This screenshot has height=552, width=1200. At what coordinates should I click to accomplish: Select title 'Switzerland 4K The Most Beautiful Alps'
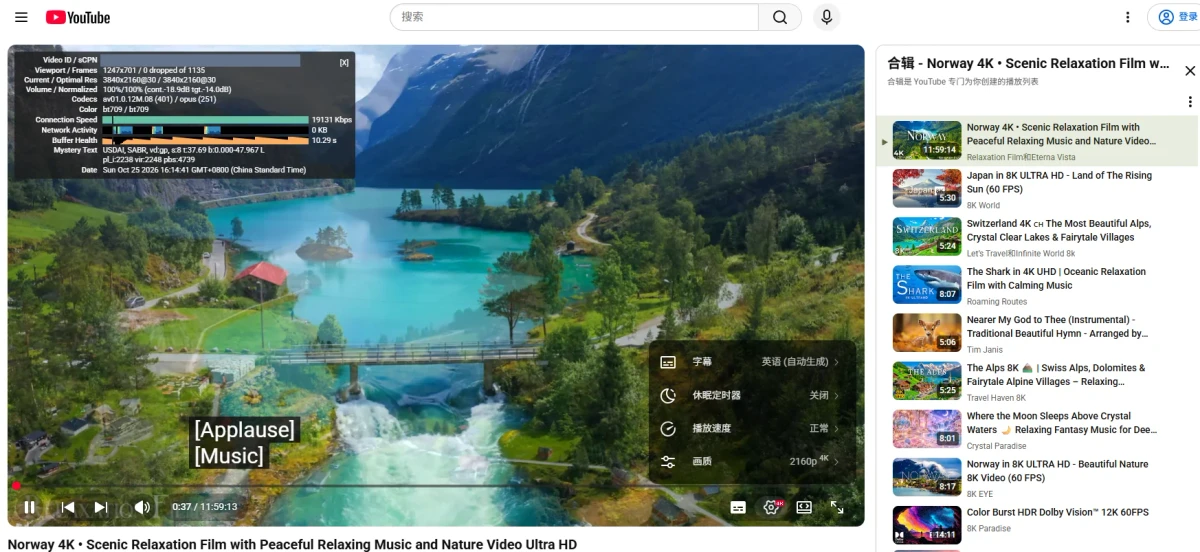pyautogui.click(x=1059, y=230)
